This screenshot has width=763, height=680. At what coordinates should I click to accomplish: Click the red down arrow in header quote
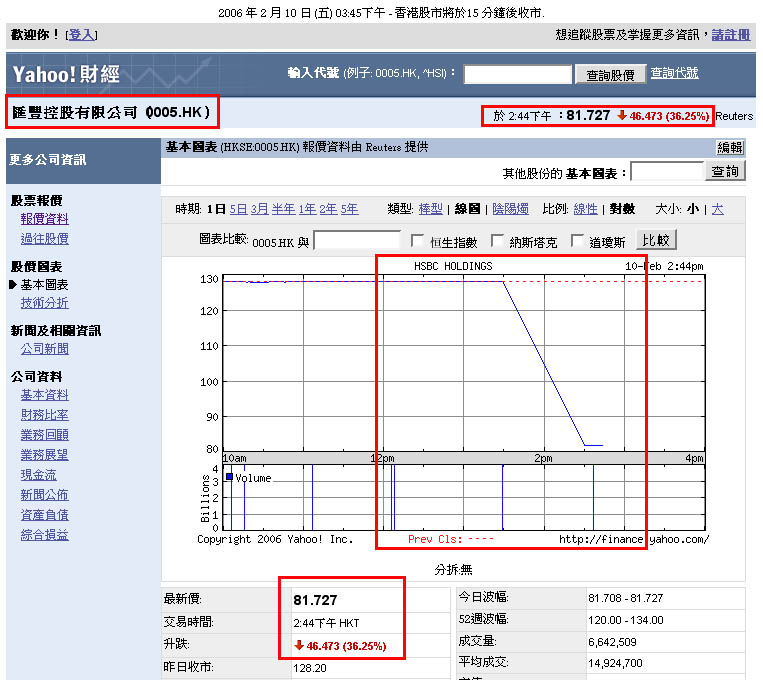621,115
